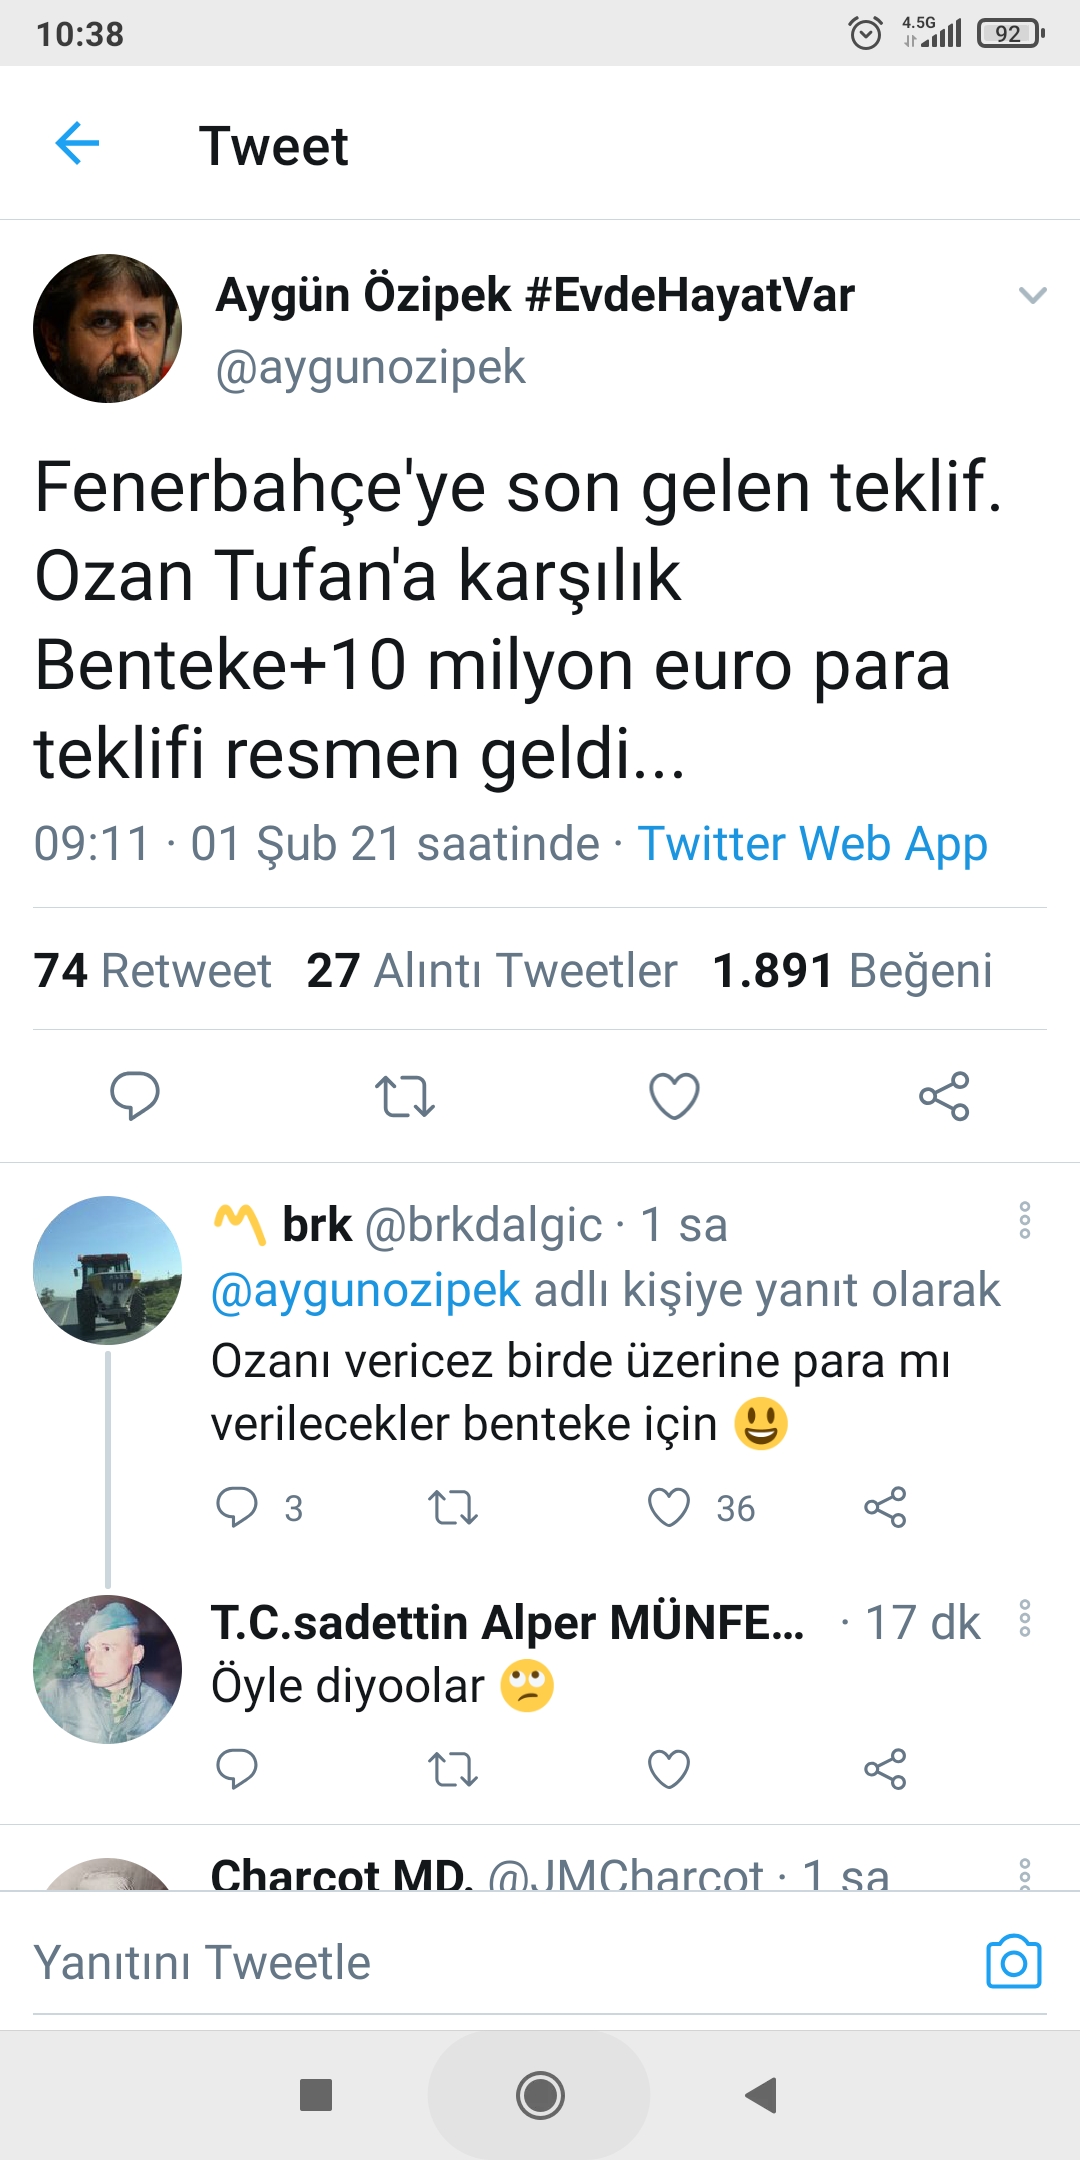Retweet brk's reply
The image size is (1080, 2160).
(453, 1507)
